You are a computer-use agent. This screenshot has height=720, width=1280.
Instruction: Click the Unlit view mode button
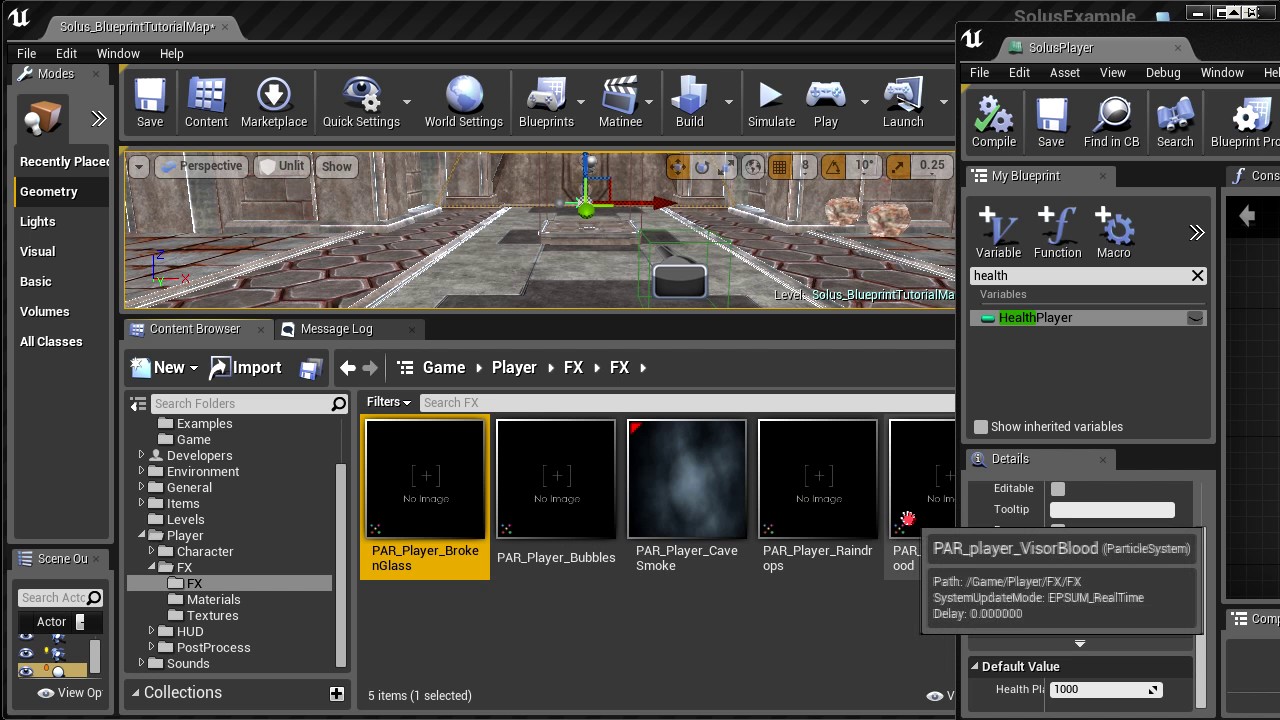tap(282, 166)
